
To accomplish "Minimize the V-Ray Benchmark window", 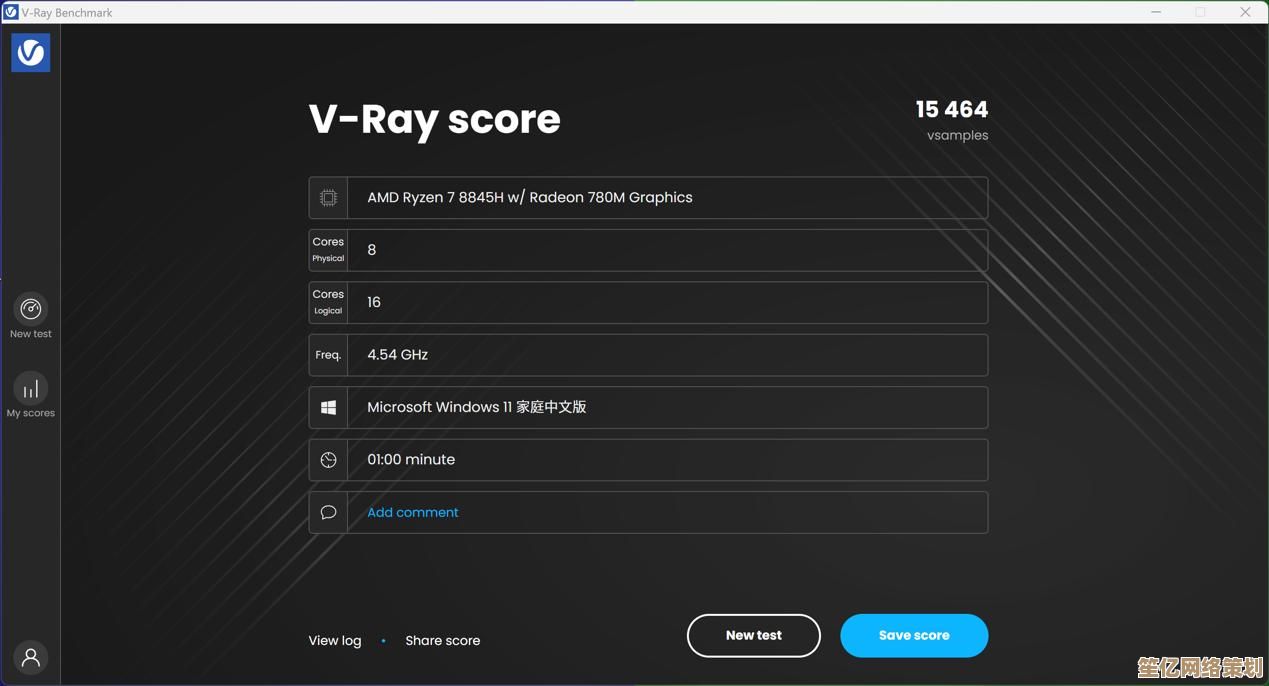I will (x=1156, y=12).
